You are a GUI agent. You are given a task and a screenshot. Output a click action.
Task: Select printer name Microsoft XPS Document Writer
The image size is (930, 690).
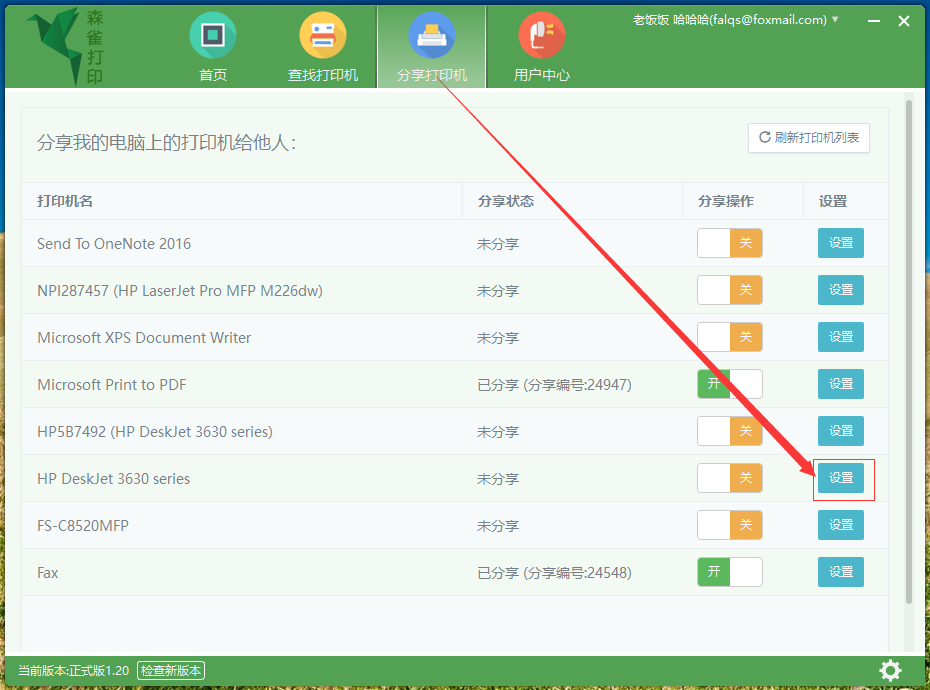coord(144,338)
